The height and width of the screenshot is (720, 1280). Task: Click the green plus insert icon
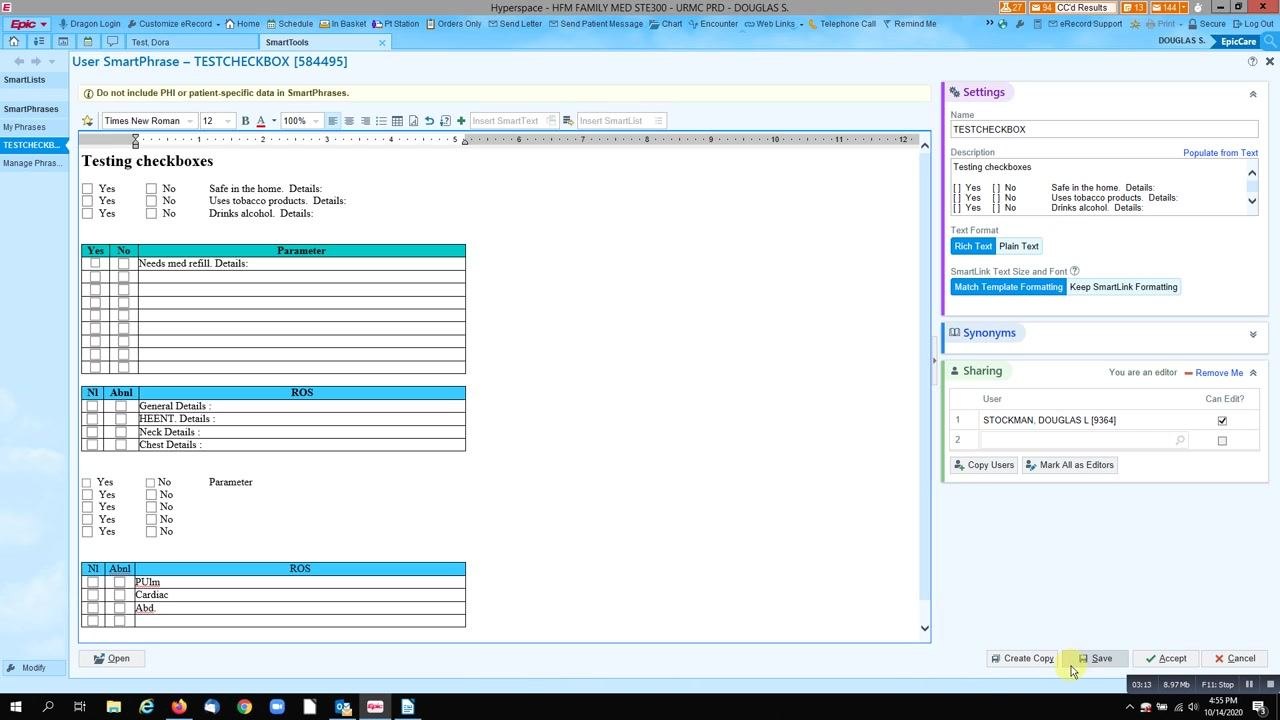pyautogui.click(x=461, y=121)
